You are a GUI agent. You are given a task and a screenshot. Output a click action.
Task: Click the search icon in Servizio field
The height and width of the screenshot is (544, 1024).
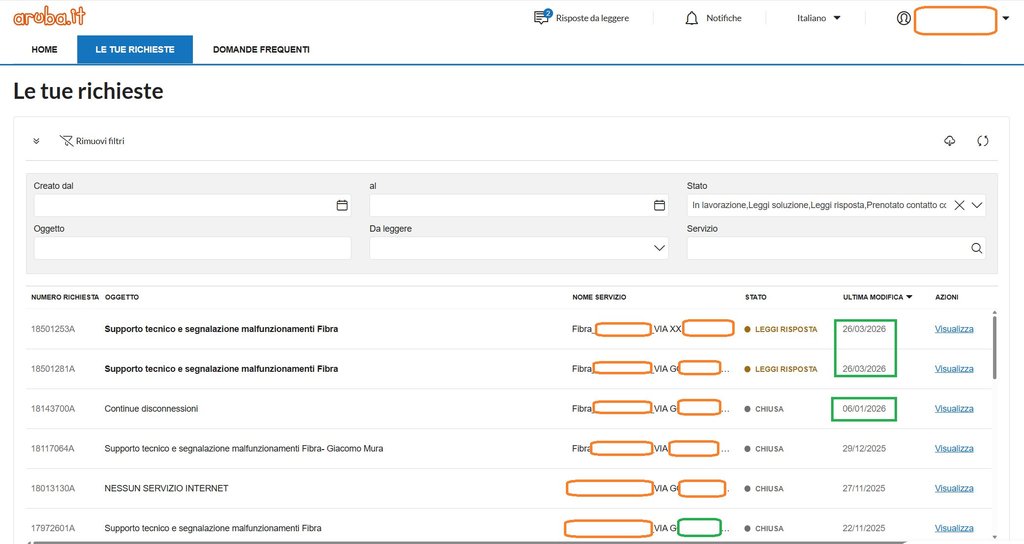click(x=977, y=248)
